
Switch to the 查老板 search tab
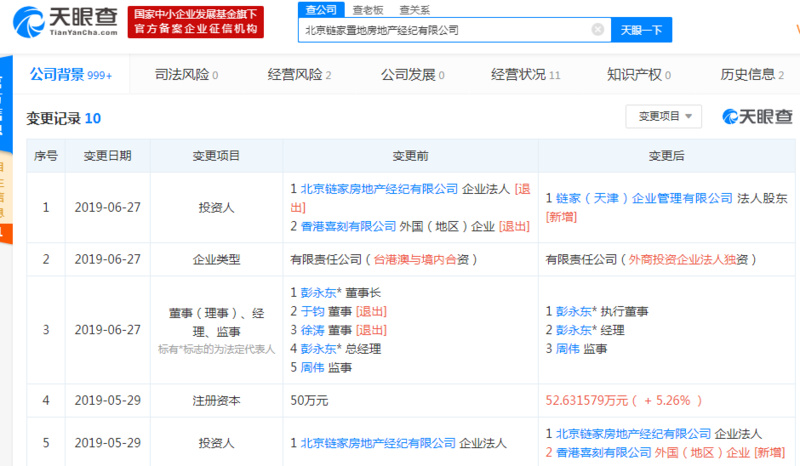click(x=368, y=10)
